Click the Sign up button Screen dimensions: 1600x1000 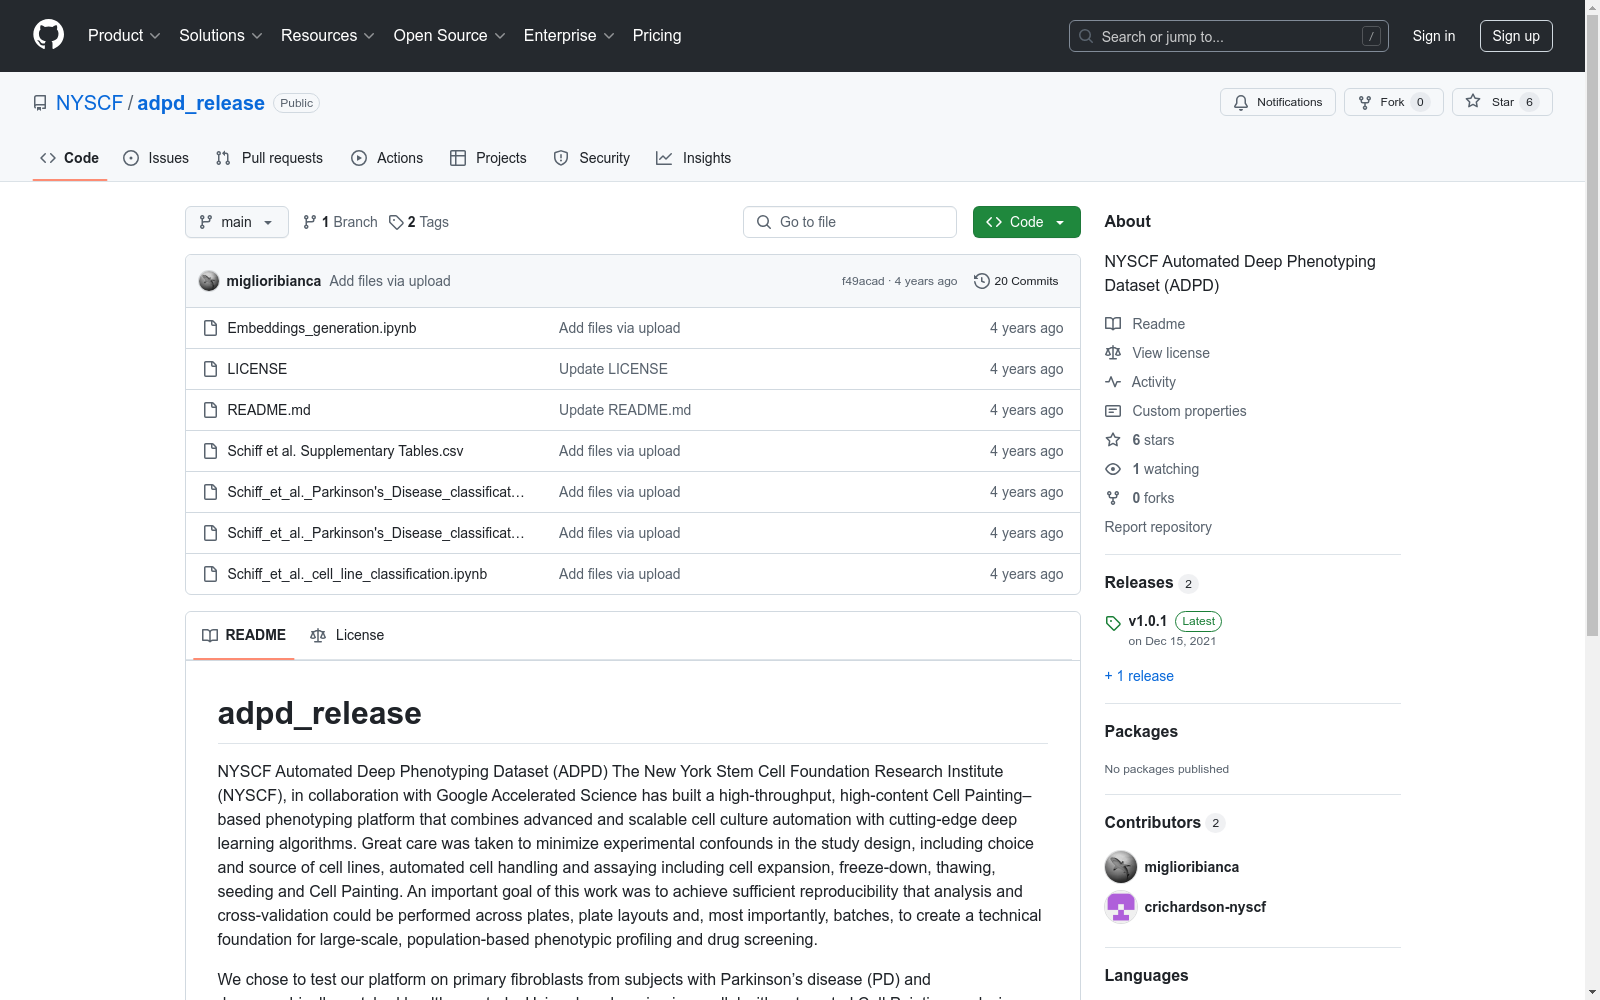(x=1516, y=36)
